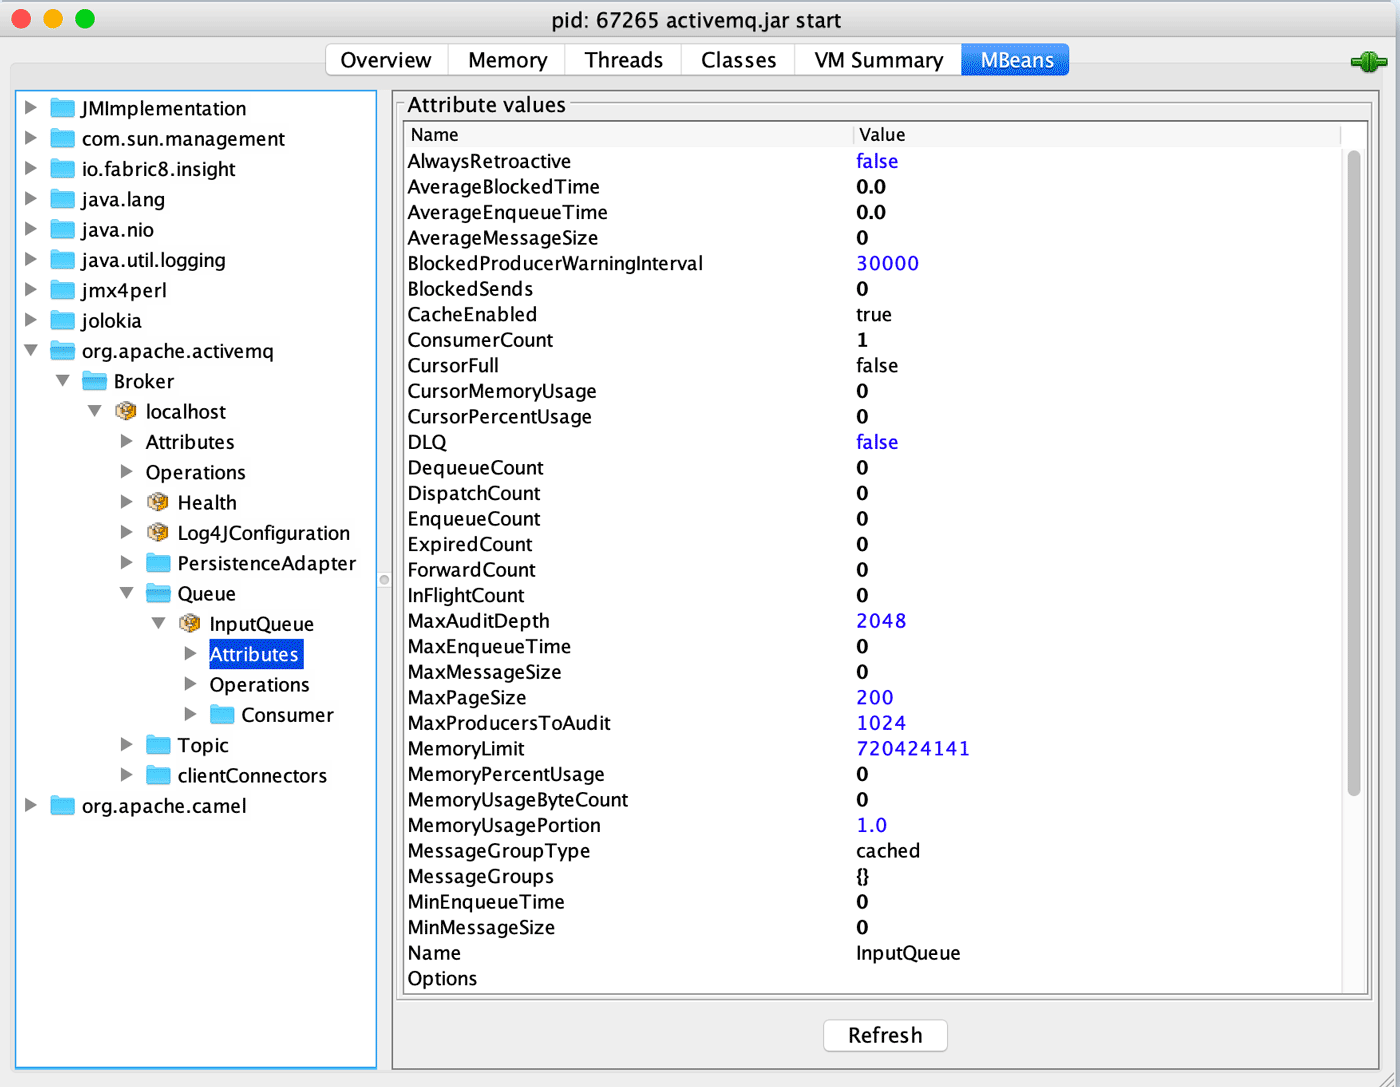Screen dimensions: 1400x1087
Task: Expand the JMImplementation tree node
Action: [x=31, y=108]
